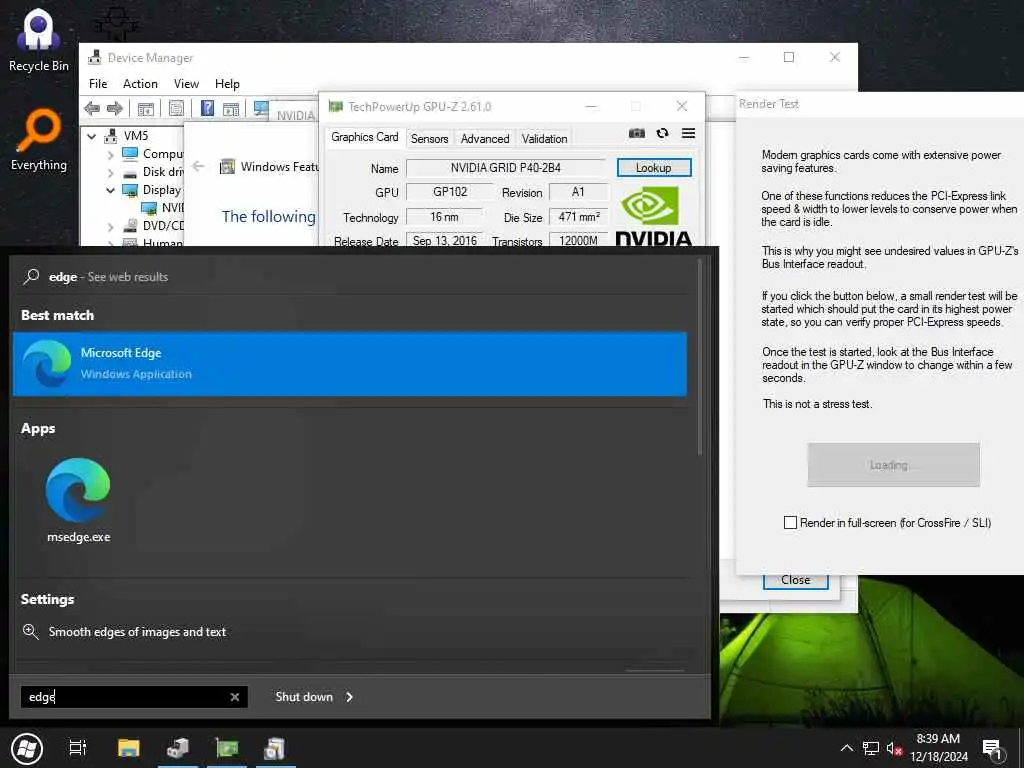This screenshot has width=1024, height=768.
Task: Open the Help menu in Device Manager
Action: [227, 84]
